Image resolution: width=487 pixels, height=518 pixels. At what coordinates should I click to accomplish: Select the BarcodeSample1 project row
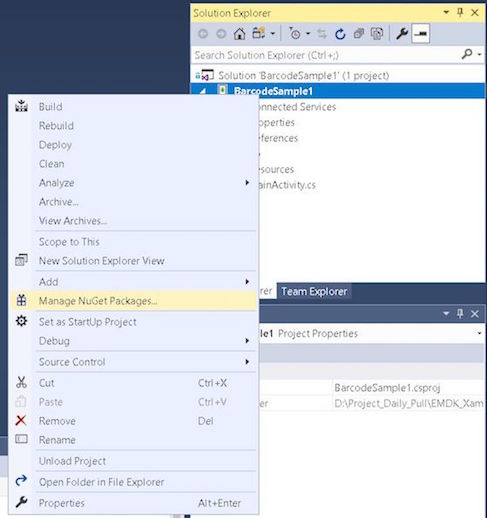point(338,91)
